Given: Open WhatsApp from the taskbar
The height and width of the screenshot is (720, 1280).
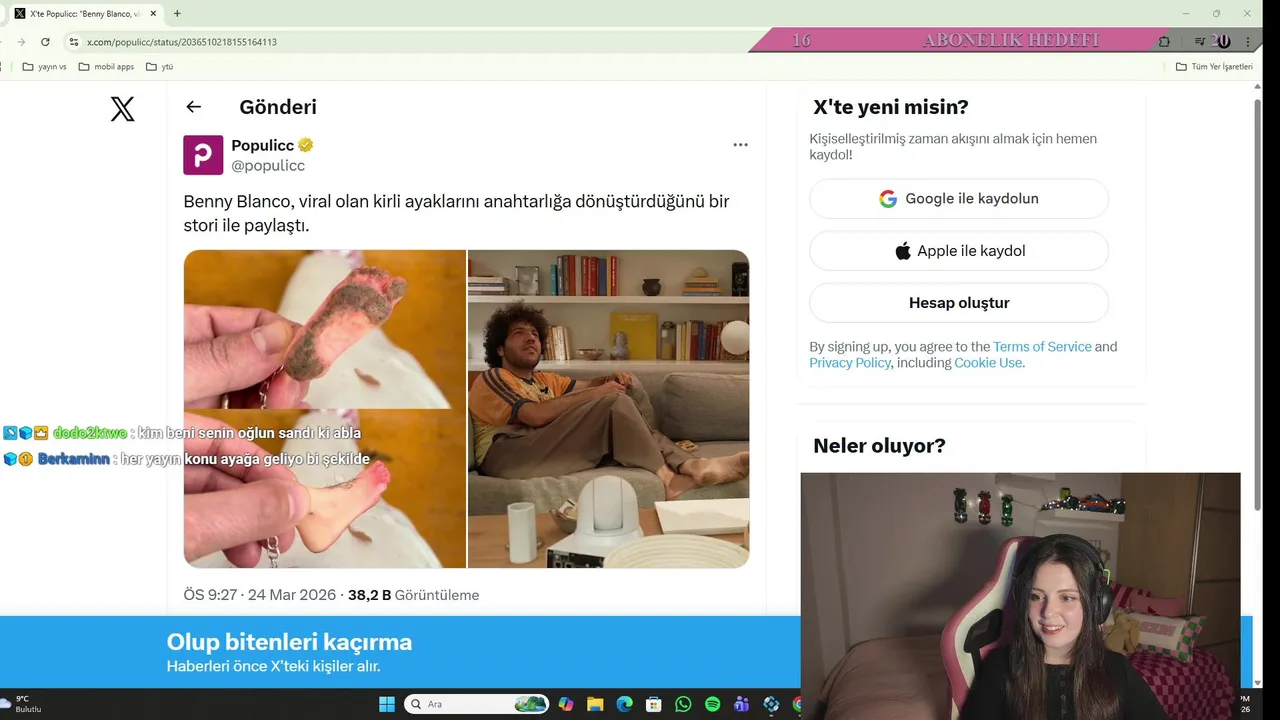Looking at the screenshot, I should click(x=683, y=704).
